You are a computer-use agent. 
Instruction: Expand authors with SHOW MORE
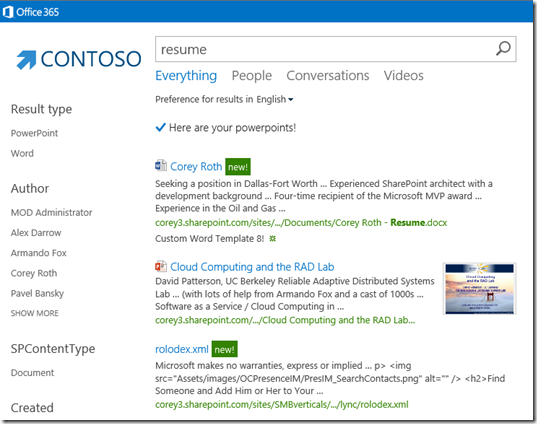35,313
